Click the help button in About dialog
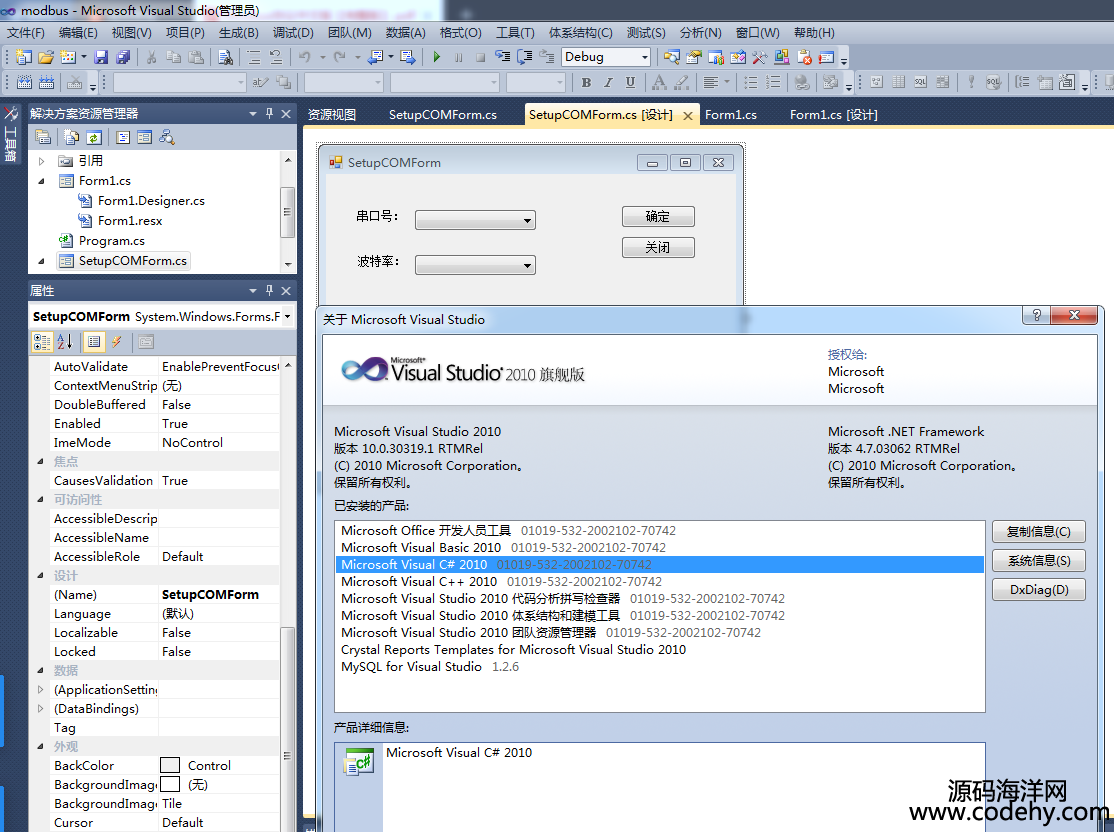 (x=1036, y=315)
